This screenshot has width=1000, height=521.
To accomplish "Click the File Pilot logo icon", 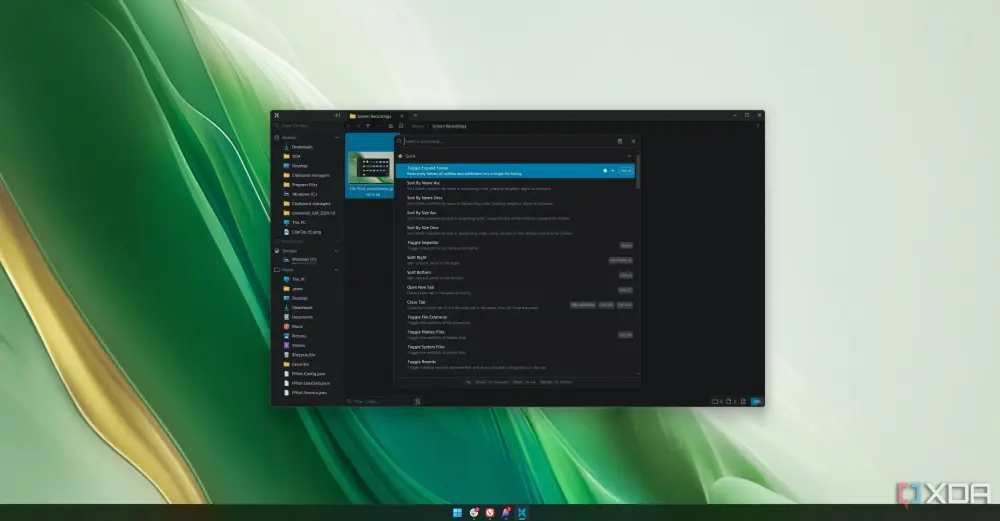I will [x=277, y=115].
